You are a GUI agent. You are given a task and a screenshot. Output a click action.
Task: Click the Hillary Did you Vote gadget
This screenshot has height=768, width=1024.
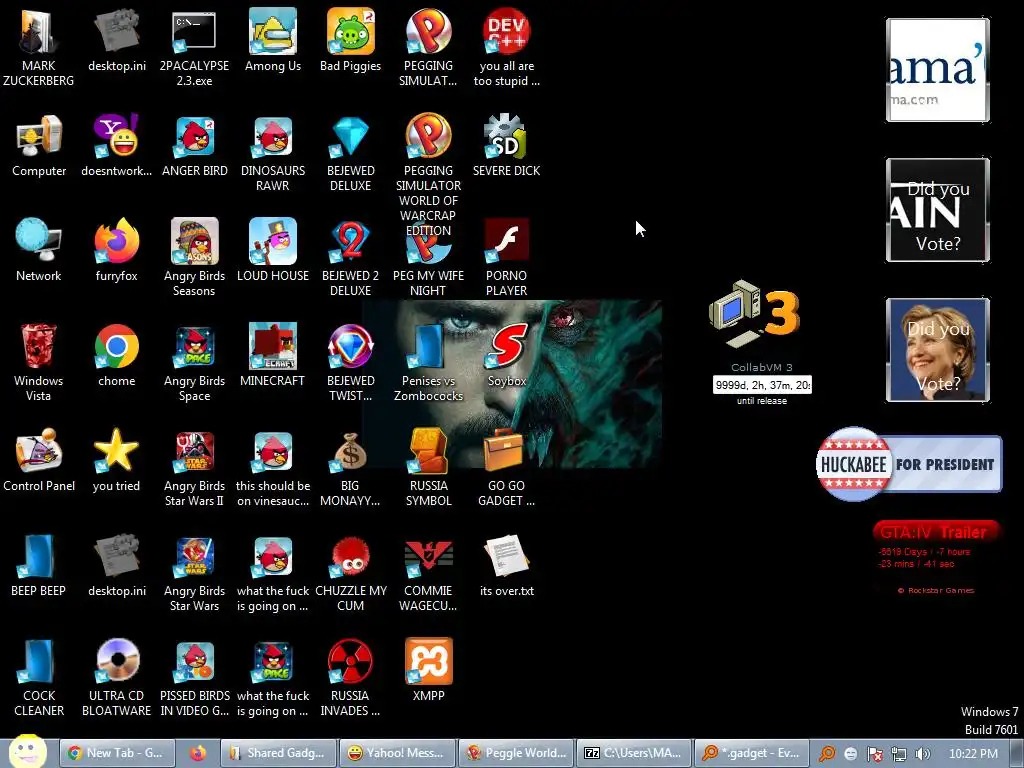(938, 349)
